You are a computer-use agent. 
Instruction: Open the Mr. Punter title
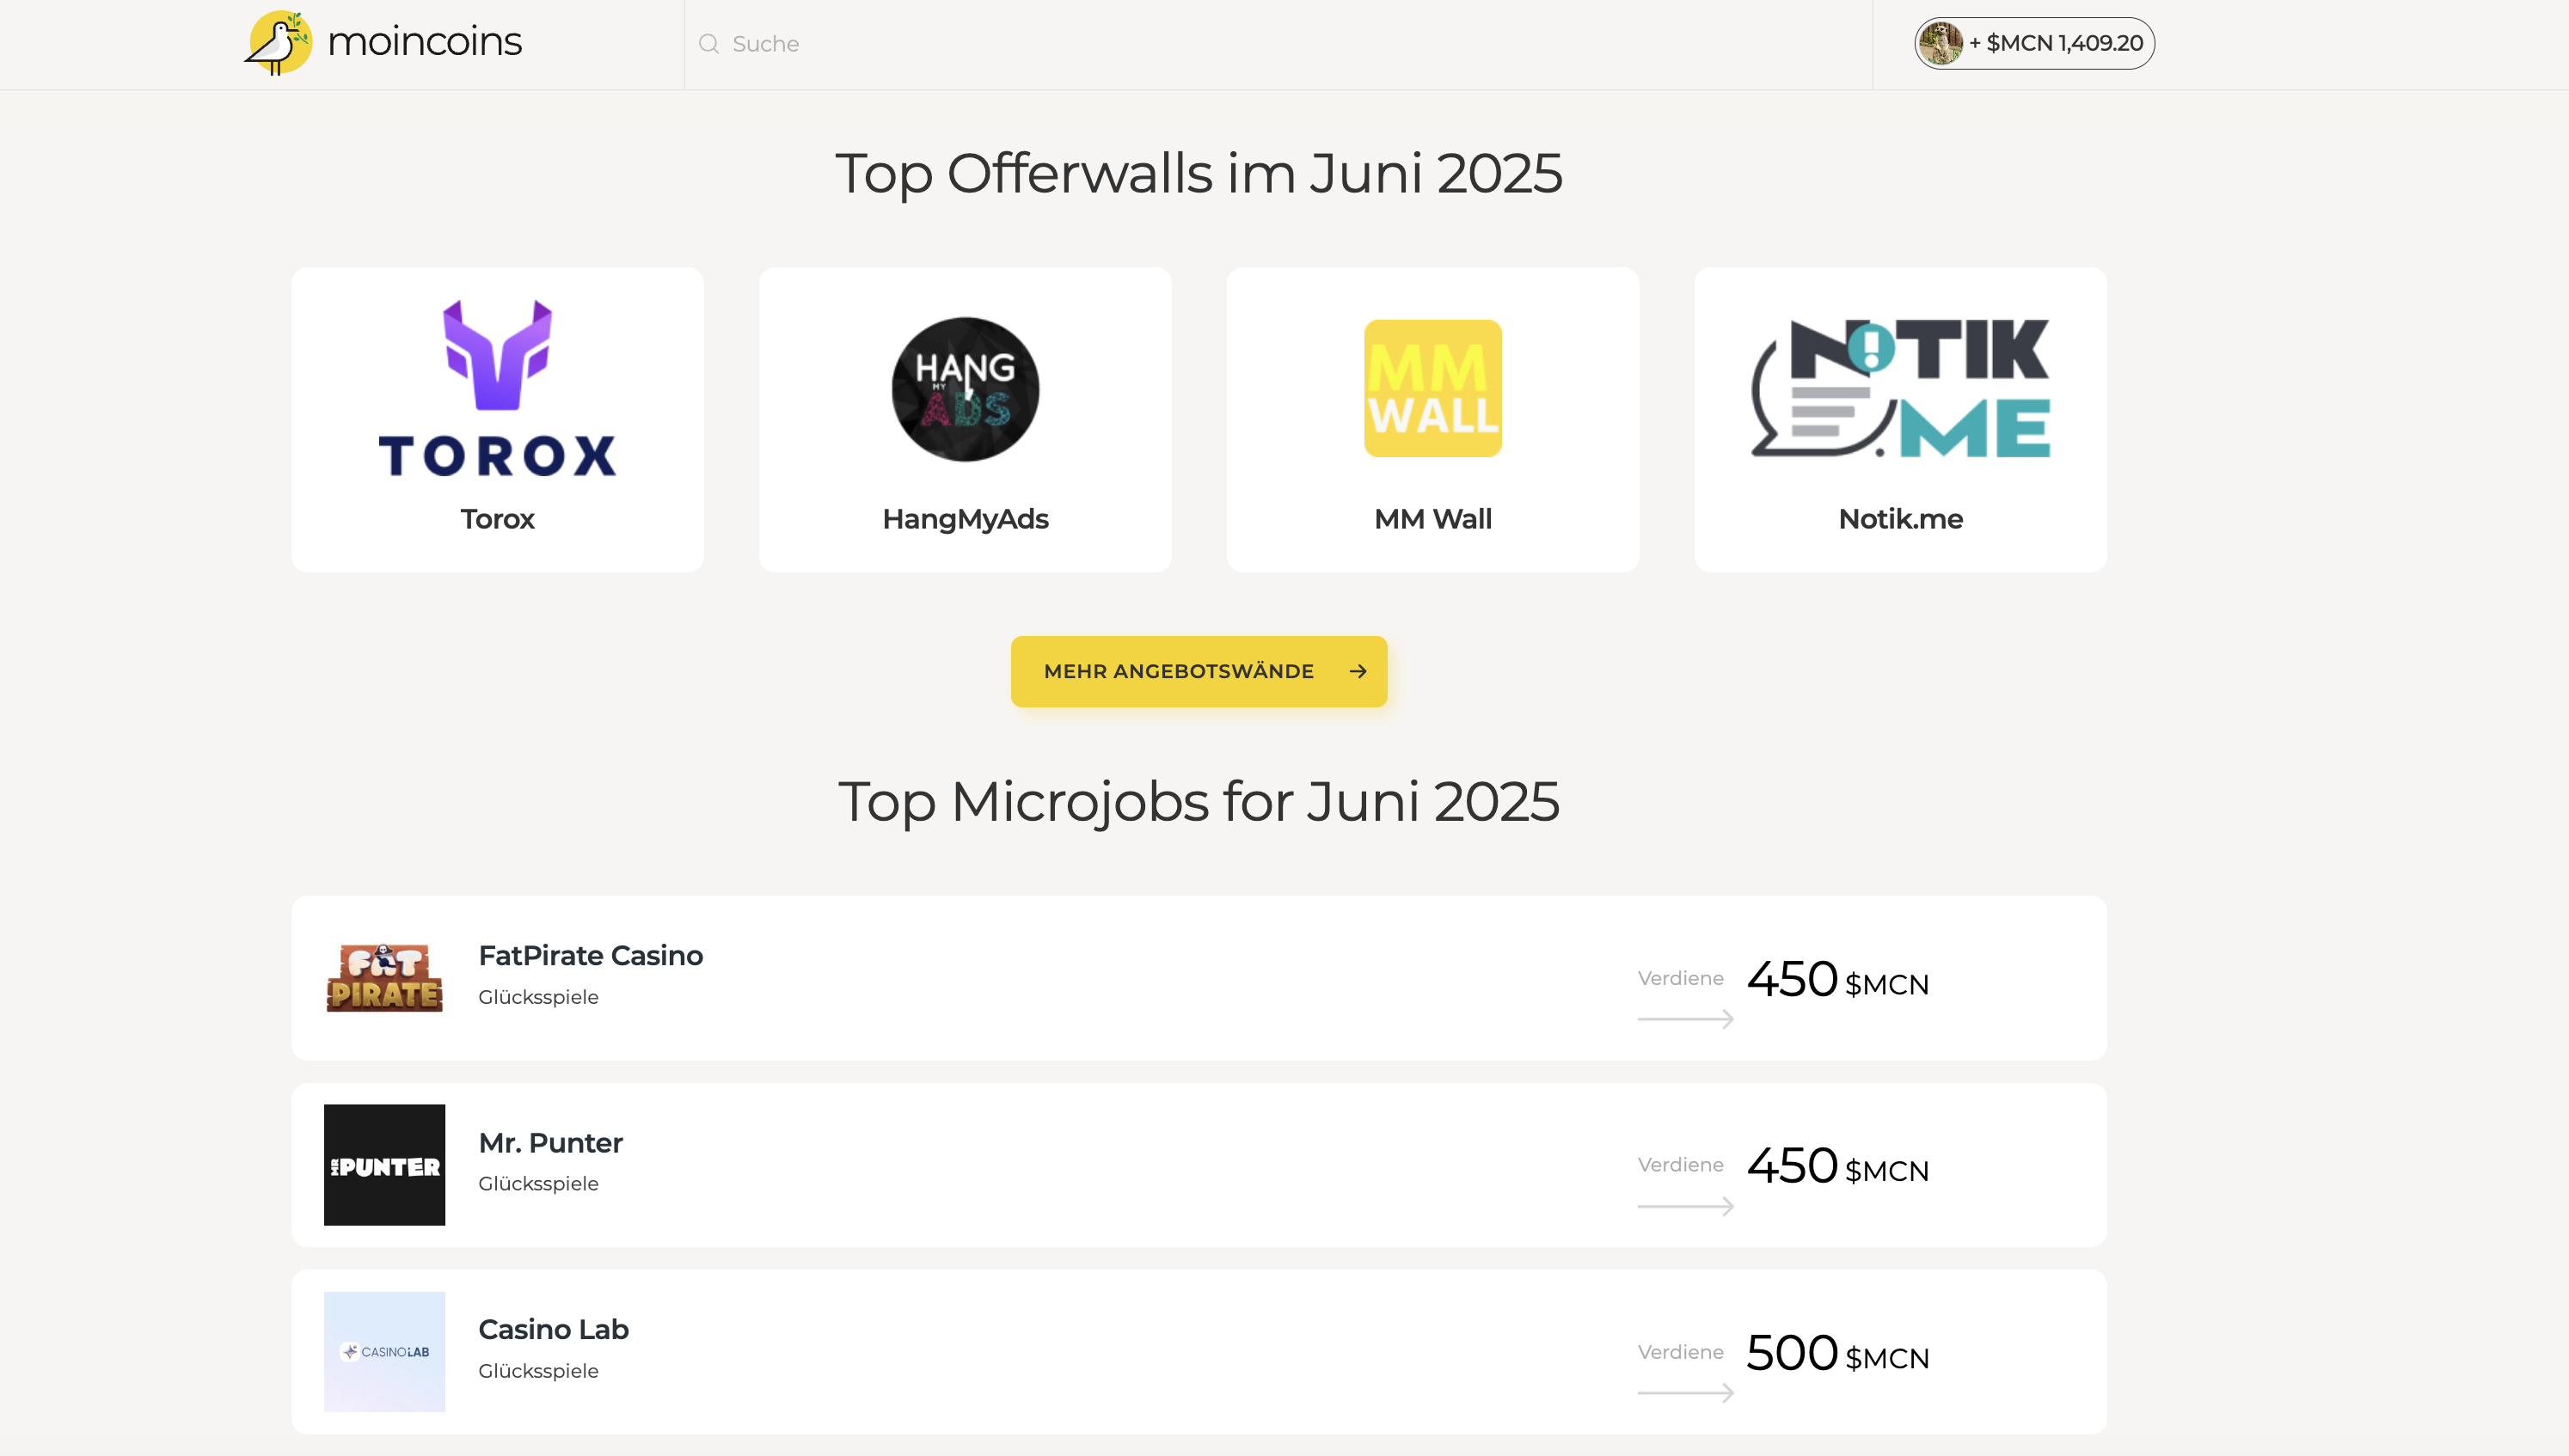[x=550, y=1143]
